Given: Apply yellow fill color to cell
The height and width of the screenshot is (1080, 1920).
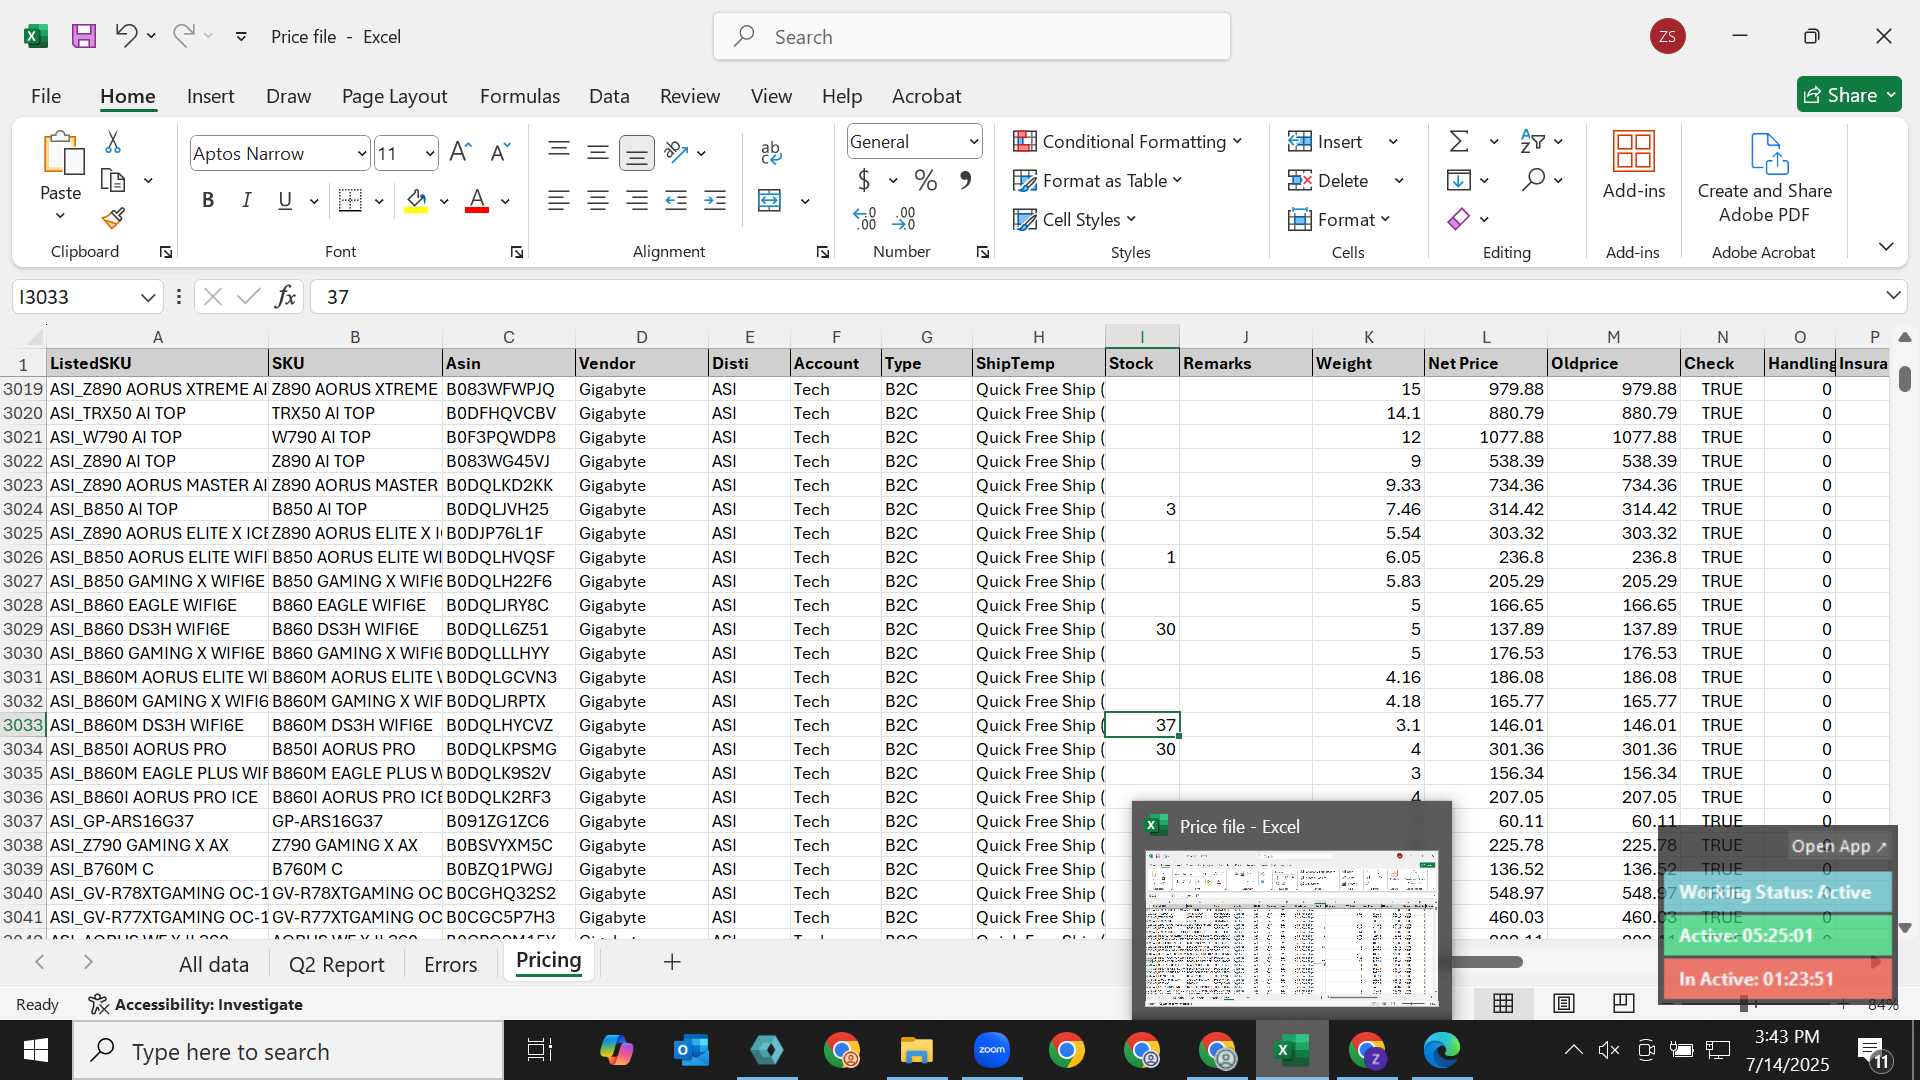Looking at the screenshot, I should (417, 201).
